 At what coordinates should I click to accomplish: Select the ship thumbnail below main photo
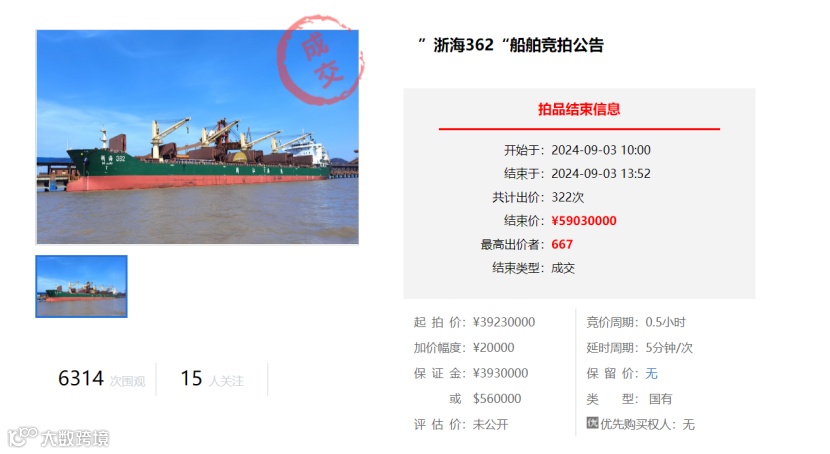[82, 286]
